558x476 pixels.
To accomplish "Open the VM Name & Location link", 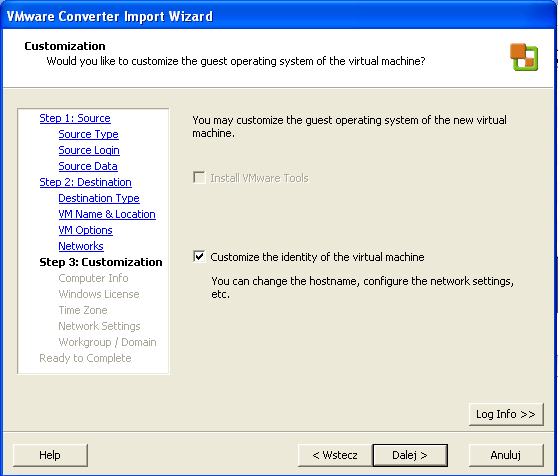I will pos(107,214).
